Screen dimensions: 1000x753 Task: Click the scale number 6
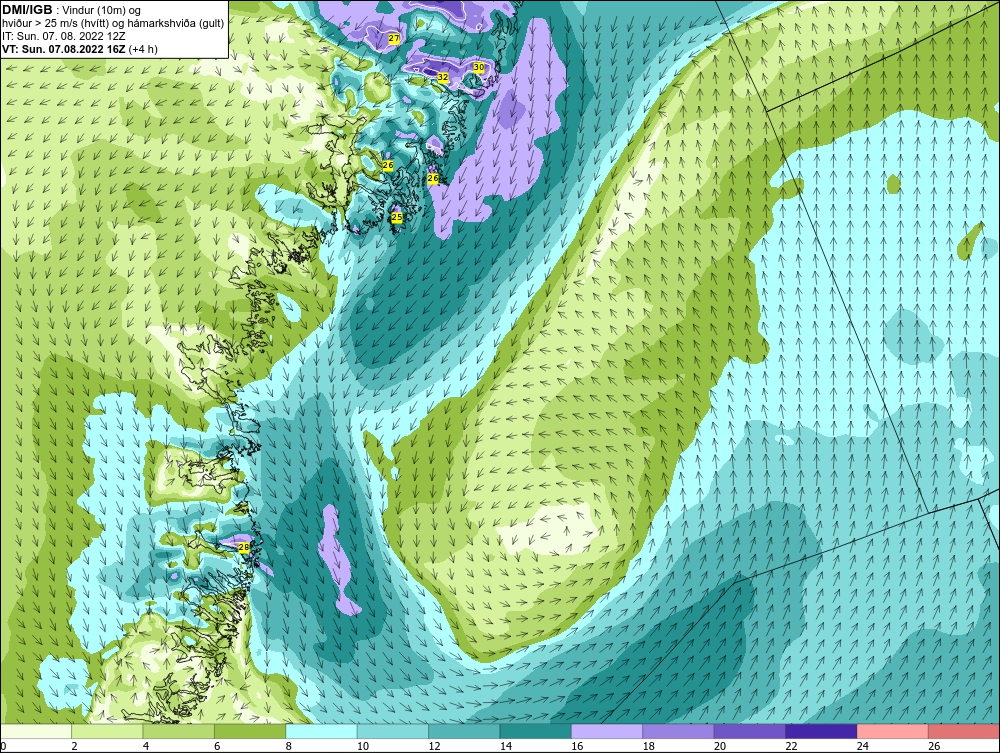pos(217,746)
